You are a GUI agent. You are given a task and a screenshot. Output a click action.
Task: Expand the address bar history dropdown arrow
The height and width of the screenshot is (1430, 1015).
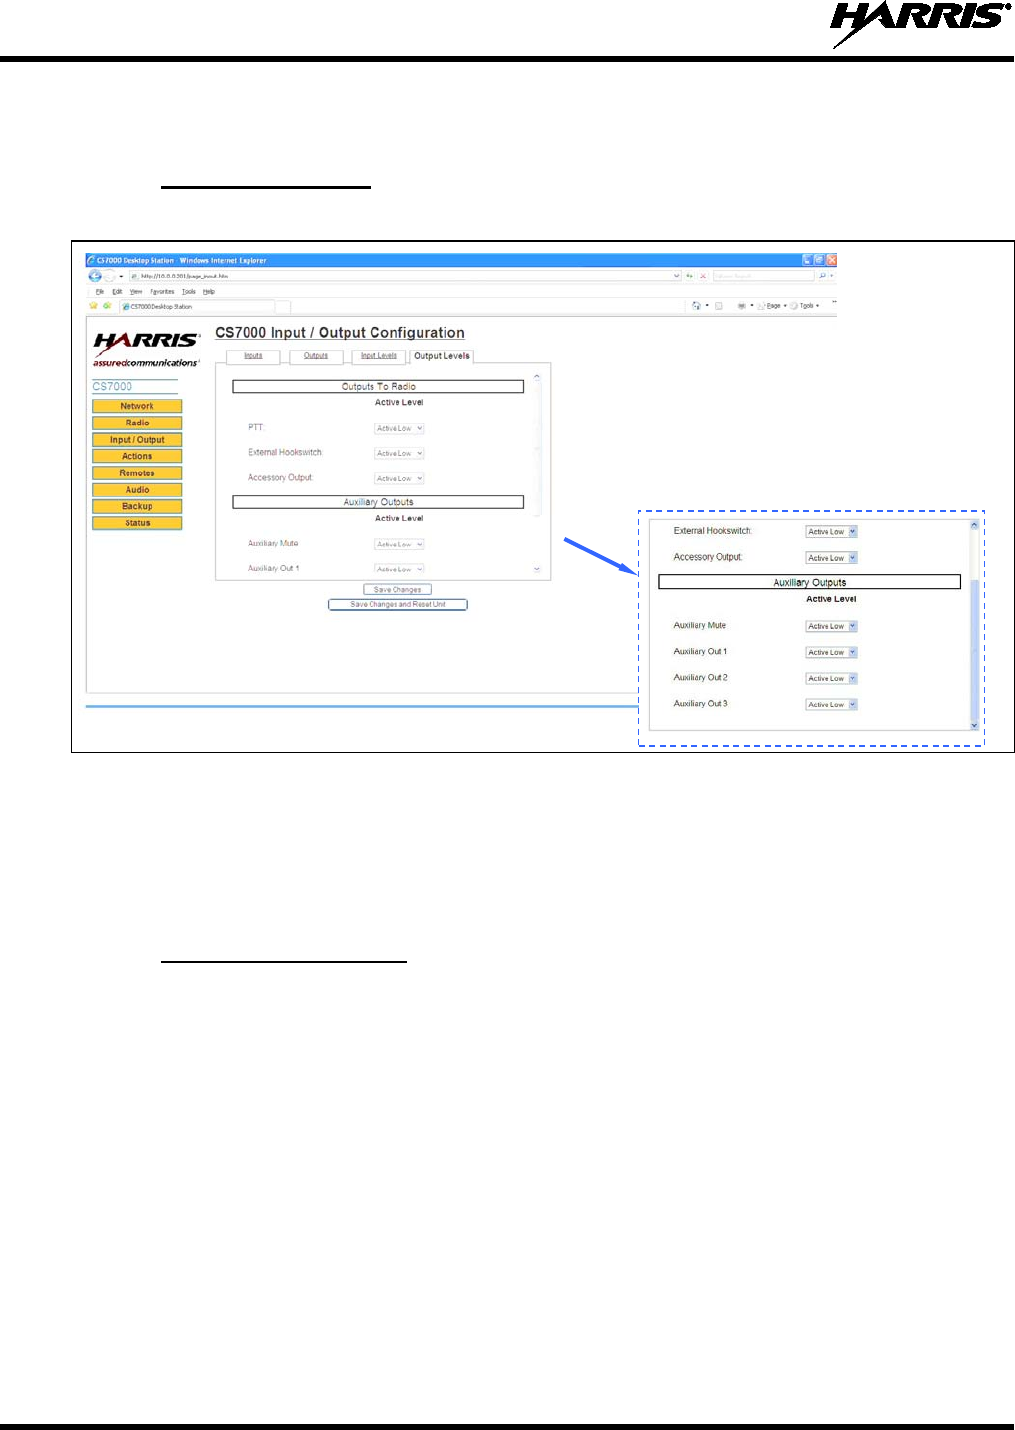(677, 276)
